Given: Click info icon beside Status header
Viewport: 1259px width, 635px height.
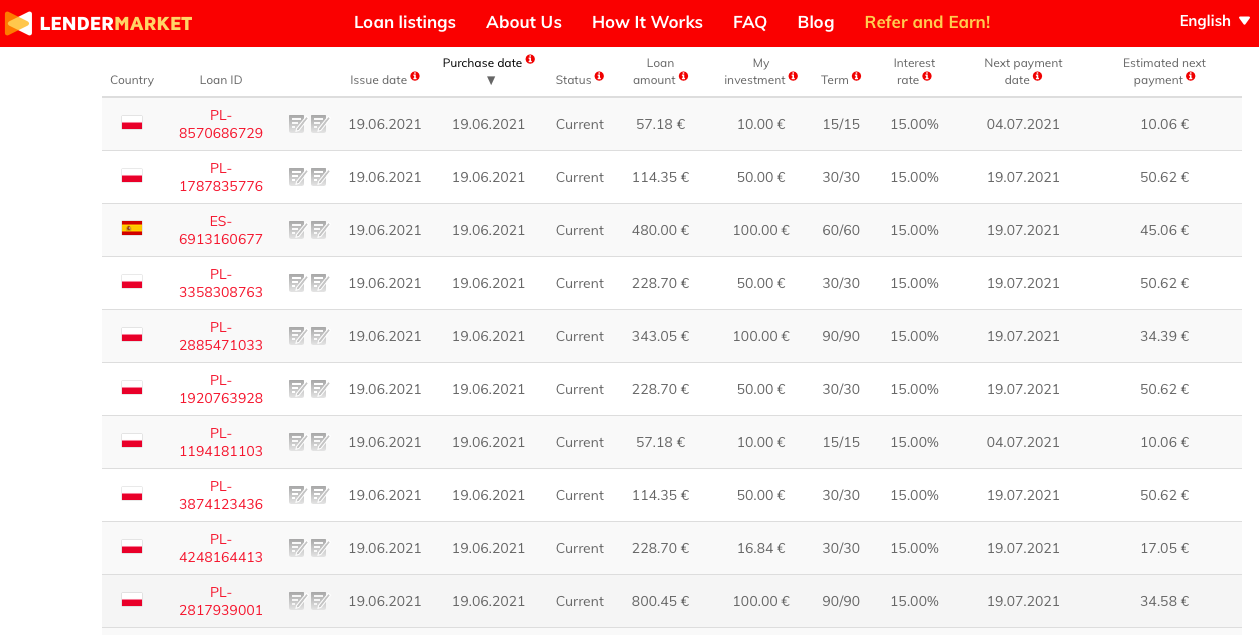Looking at the screenshot, I should pos(599,76).
